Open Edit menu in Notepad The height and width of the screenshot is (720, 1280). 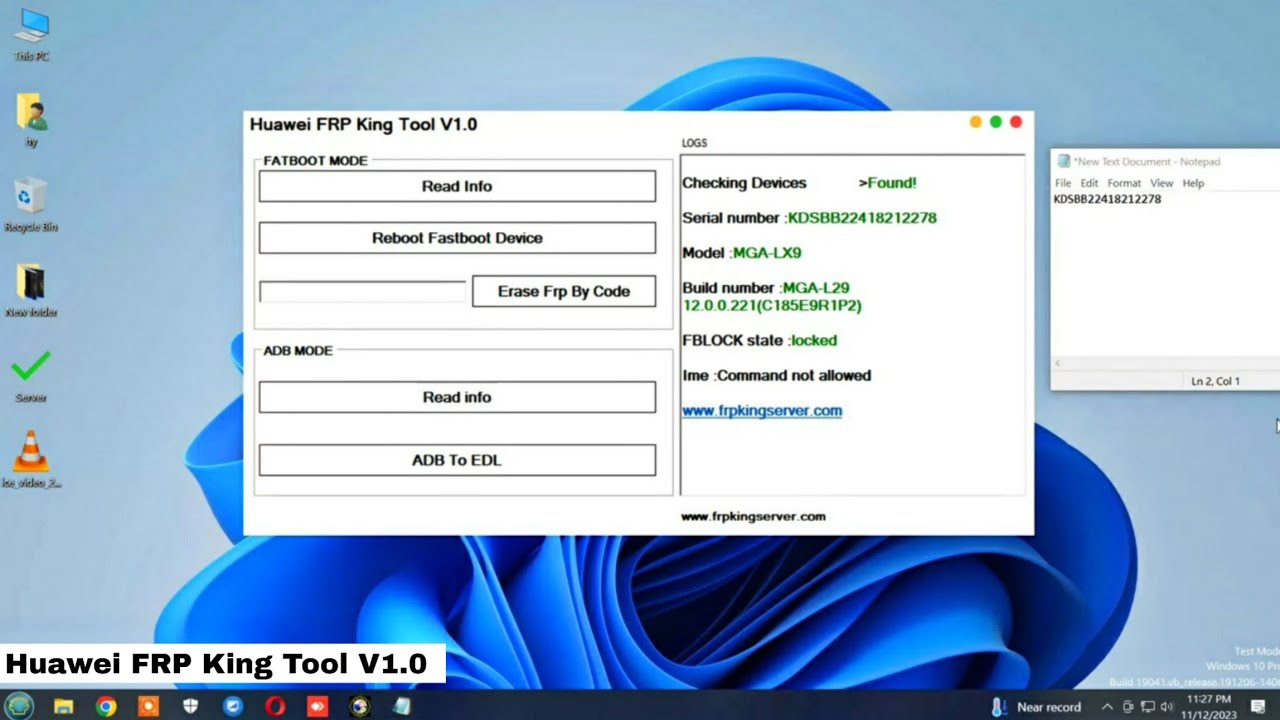click(x=1089, y=183)
